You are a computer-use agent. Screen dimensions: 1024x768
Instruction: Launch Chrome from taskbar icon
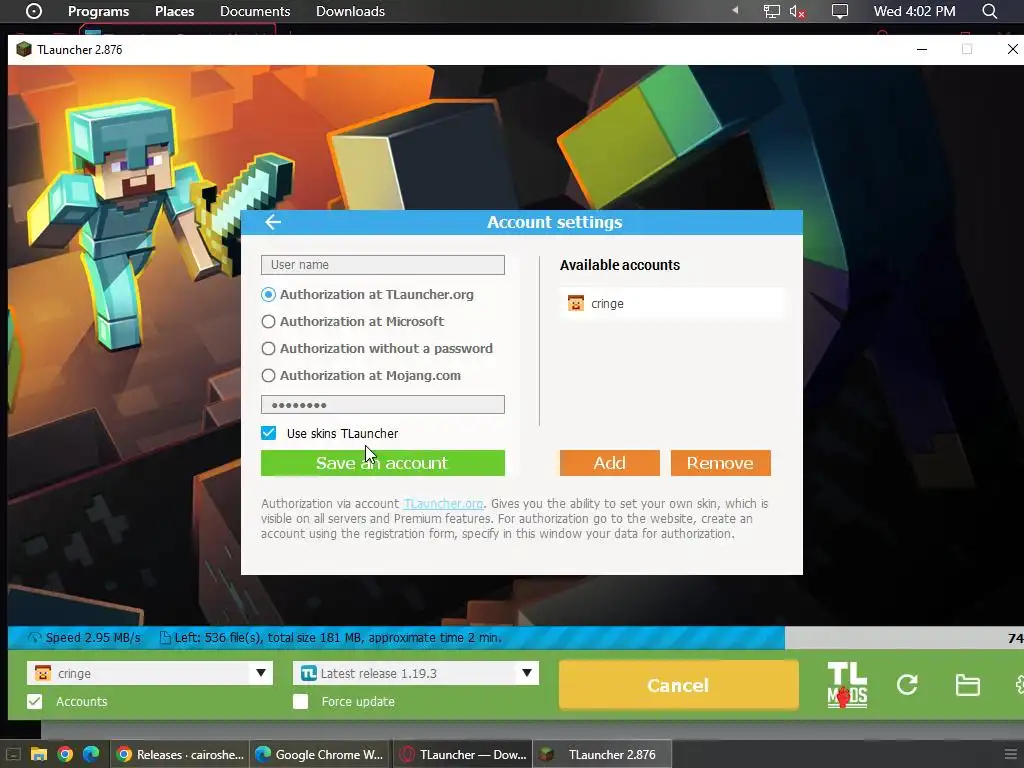coord(65,754)
